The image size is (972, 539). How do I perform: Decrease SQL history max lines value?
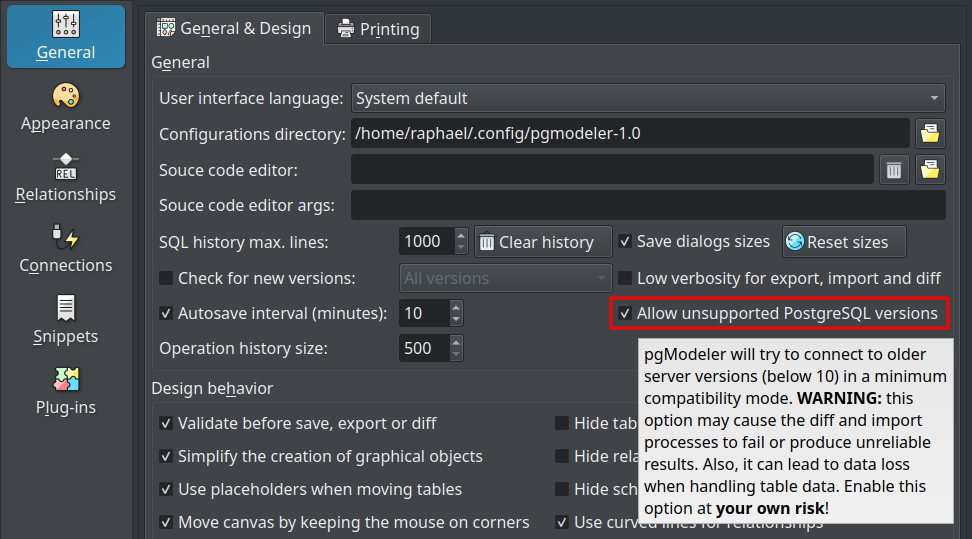tap(461, 248)
